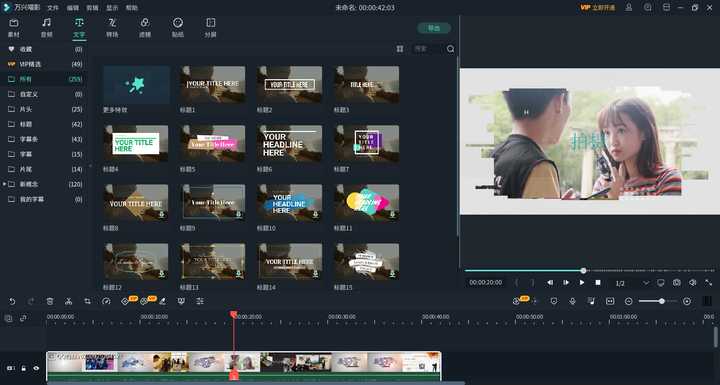Select the 片头 openers folder
The height and width of the screenshot is (385, 720).
[x=45, y=109]
